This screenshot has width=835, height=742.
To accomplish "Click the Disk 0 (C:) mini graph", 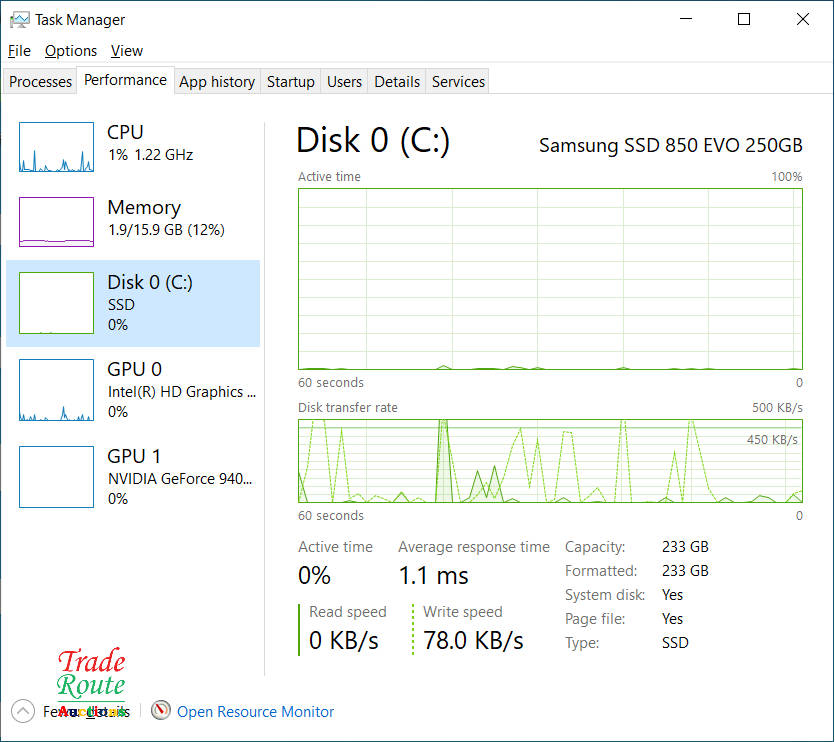I will [x=56, y=302].
